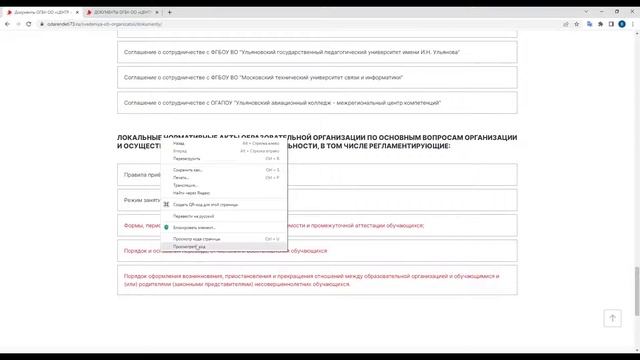Viewport: 640px width, 360px height.
Task: Choose Просмотр кода страницы menu entry
Action: point(224,239)
